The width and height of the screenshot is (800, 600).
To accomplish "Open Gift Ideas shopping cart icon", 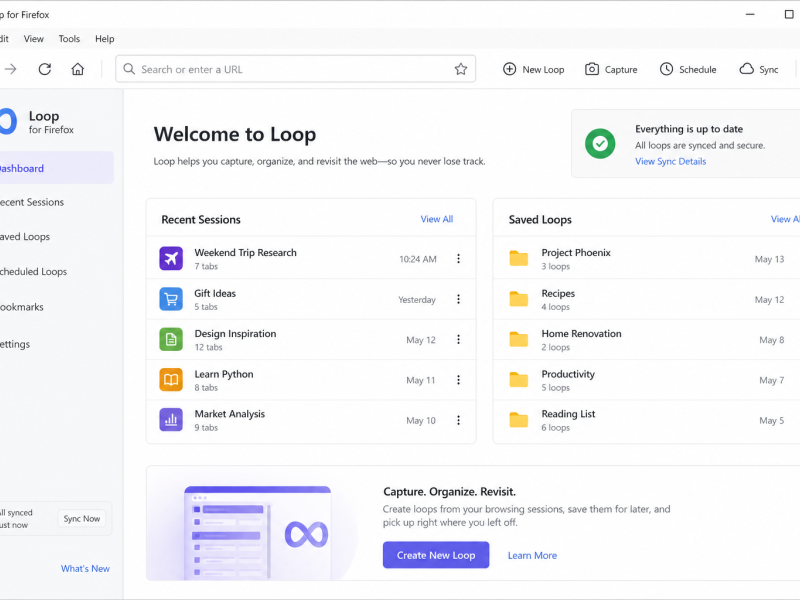I will point(171,299).
